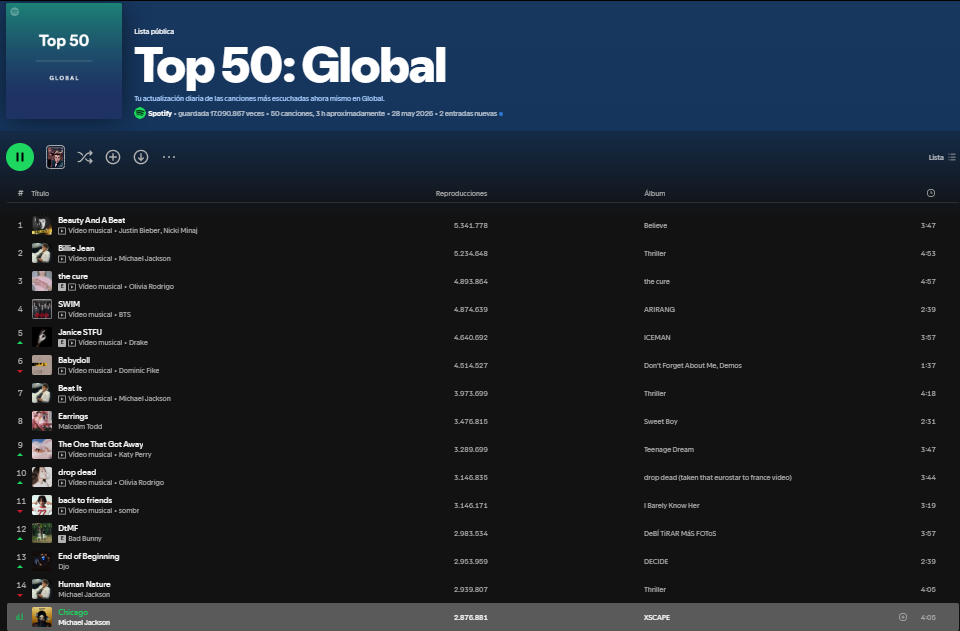Select Human Nature track title
960x631 pixels.
84,584
